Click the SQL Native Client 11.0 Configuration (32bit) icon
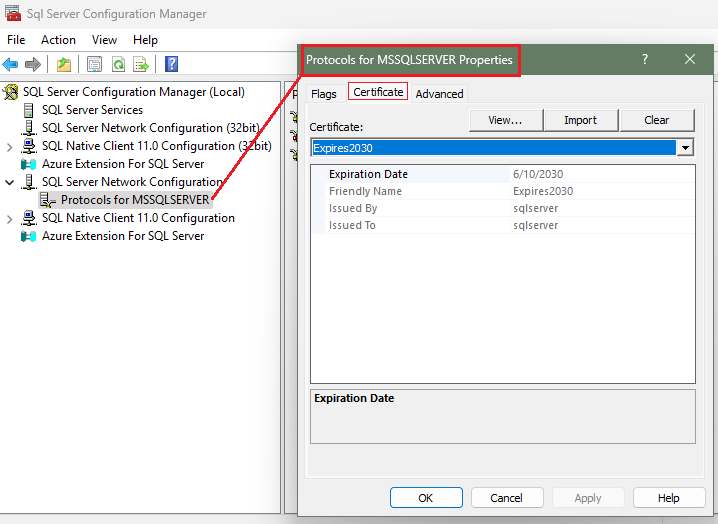Image resolution: width=718 pixels, height=524 pixels. click(x=28, y=146)
